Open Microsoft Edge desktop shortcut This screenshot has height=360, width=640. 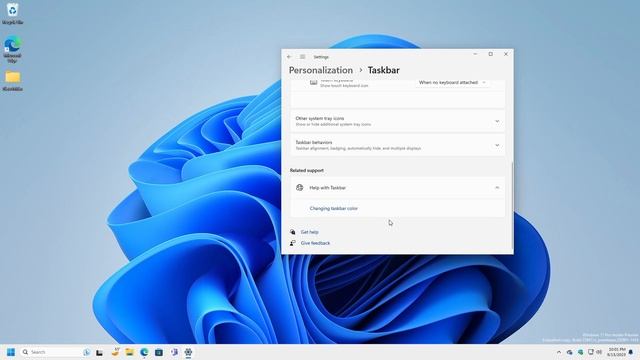point(13,49)
